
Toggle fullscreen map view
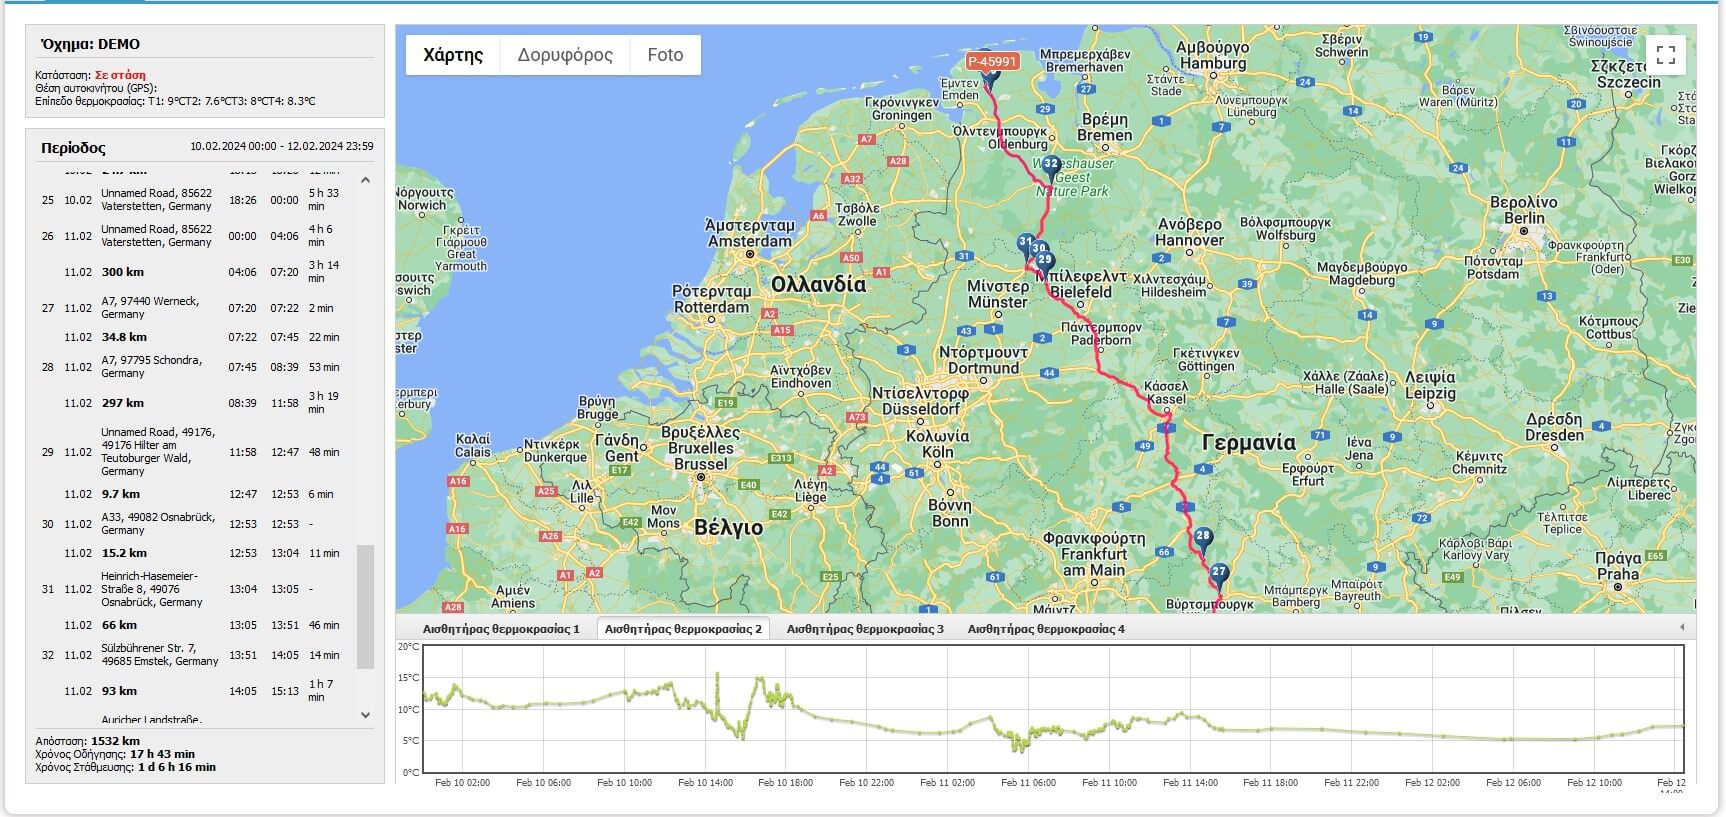point(1666,54)
